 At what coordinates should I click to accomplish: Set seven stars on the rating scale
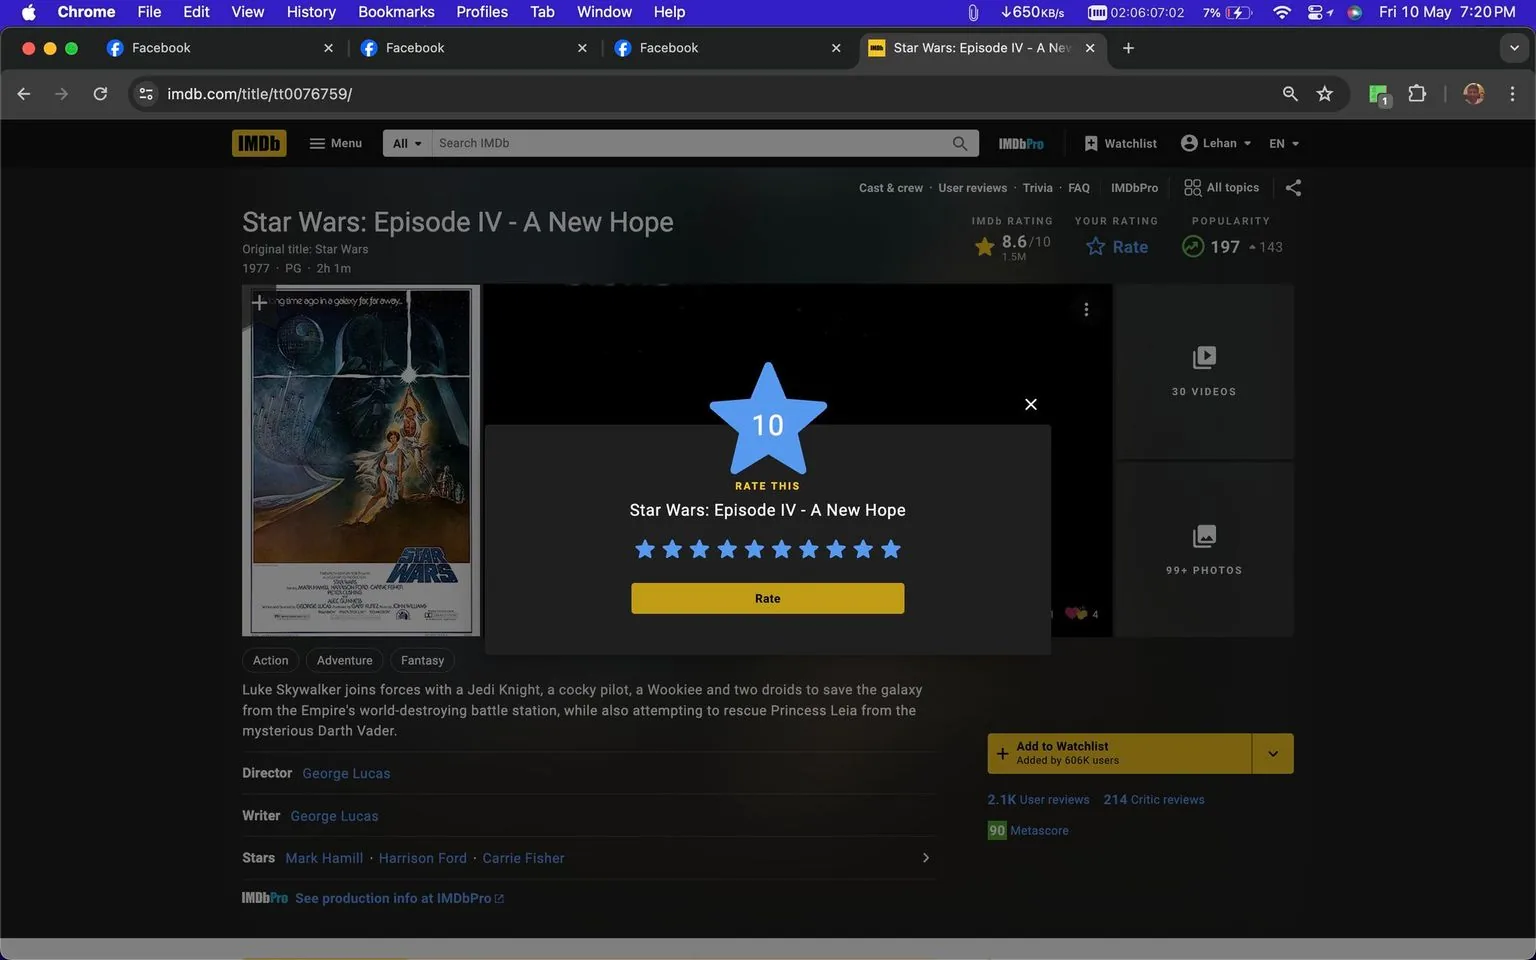[x=808, y=548]
